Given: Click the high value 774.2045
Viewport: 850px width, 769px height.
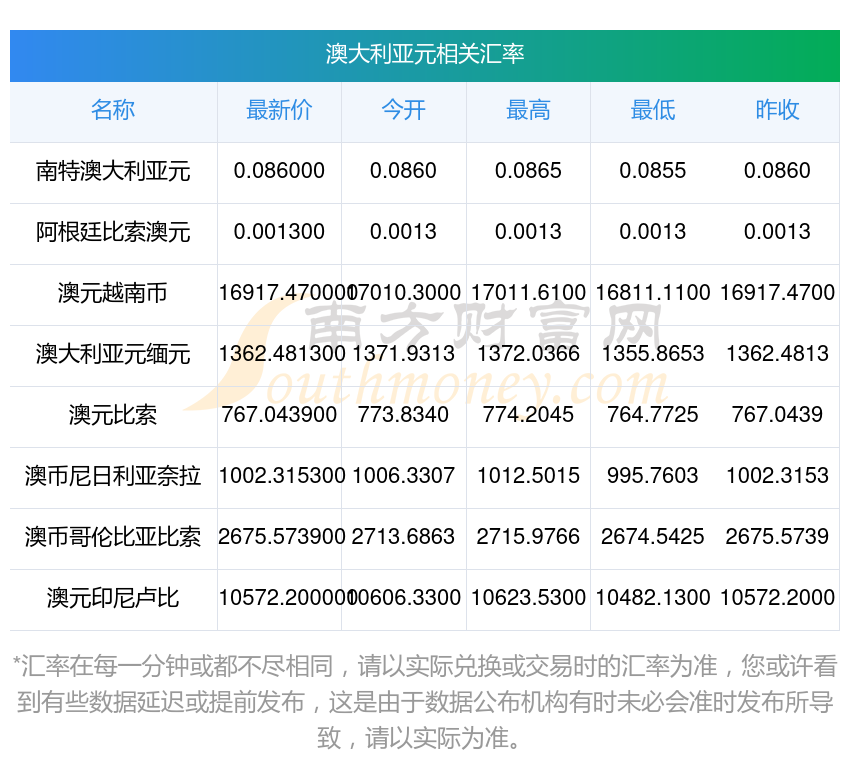Looking at the screenshot, I should [x=529, y=415].
